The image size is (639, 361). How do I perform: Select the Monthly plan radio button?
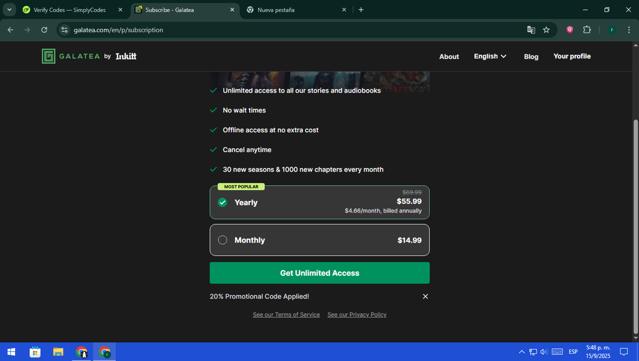click(x=223, y=240)
